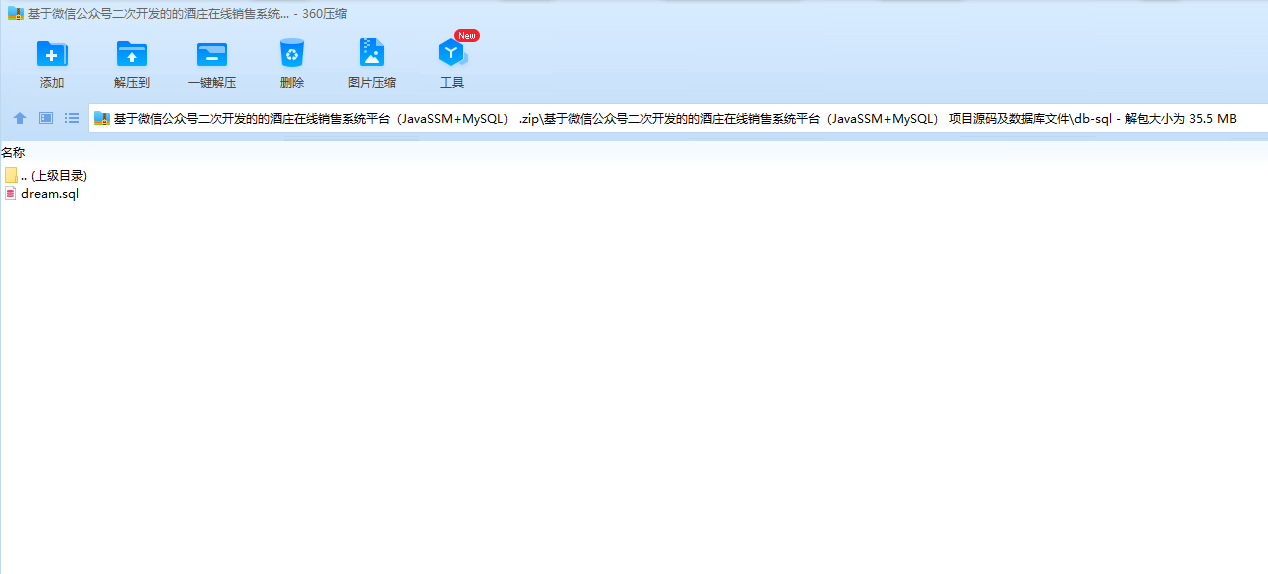Click the 添加 (Add) toolbar icon
1268x574 pixels.
[52, 54]
